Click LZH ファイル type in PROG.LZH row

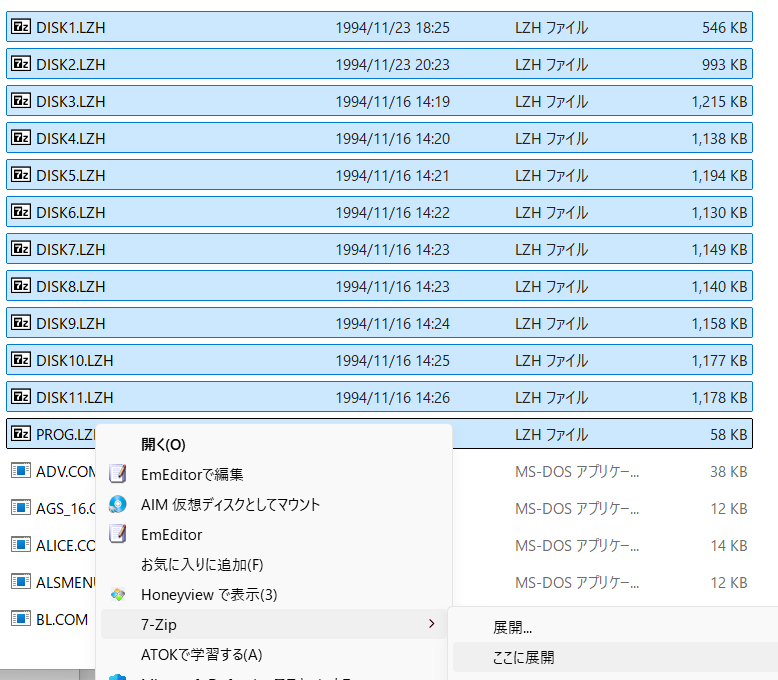(x=551, y=434)
